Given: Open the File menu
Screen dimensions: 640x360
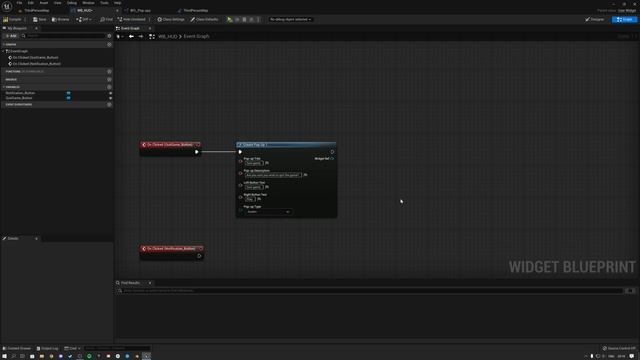Looking at the screenshot, I should pyautogui.click(x=19, y=3).
